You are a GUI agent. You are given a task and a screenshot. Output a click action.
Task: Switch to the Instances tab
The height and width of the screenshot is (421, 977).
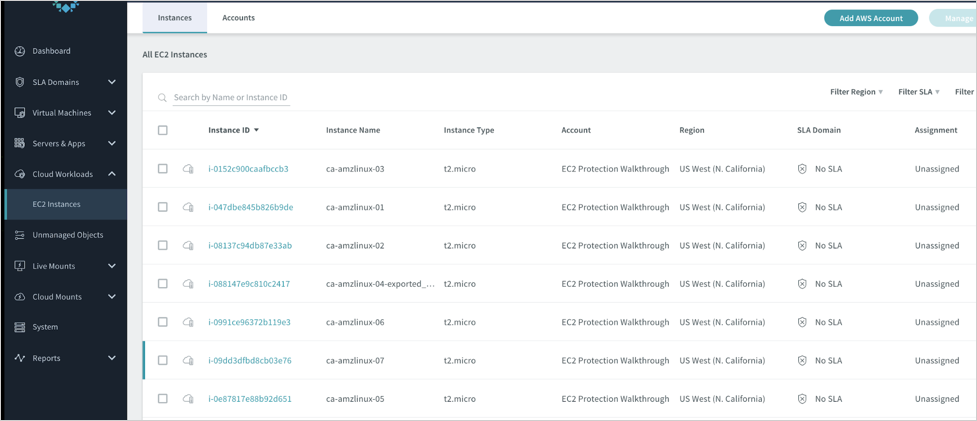pos(175,18)
